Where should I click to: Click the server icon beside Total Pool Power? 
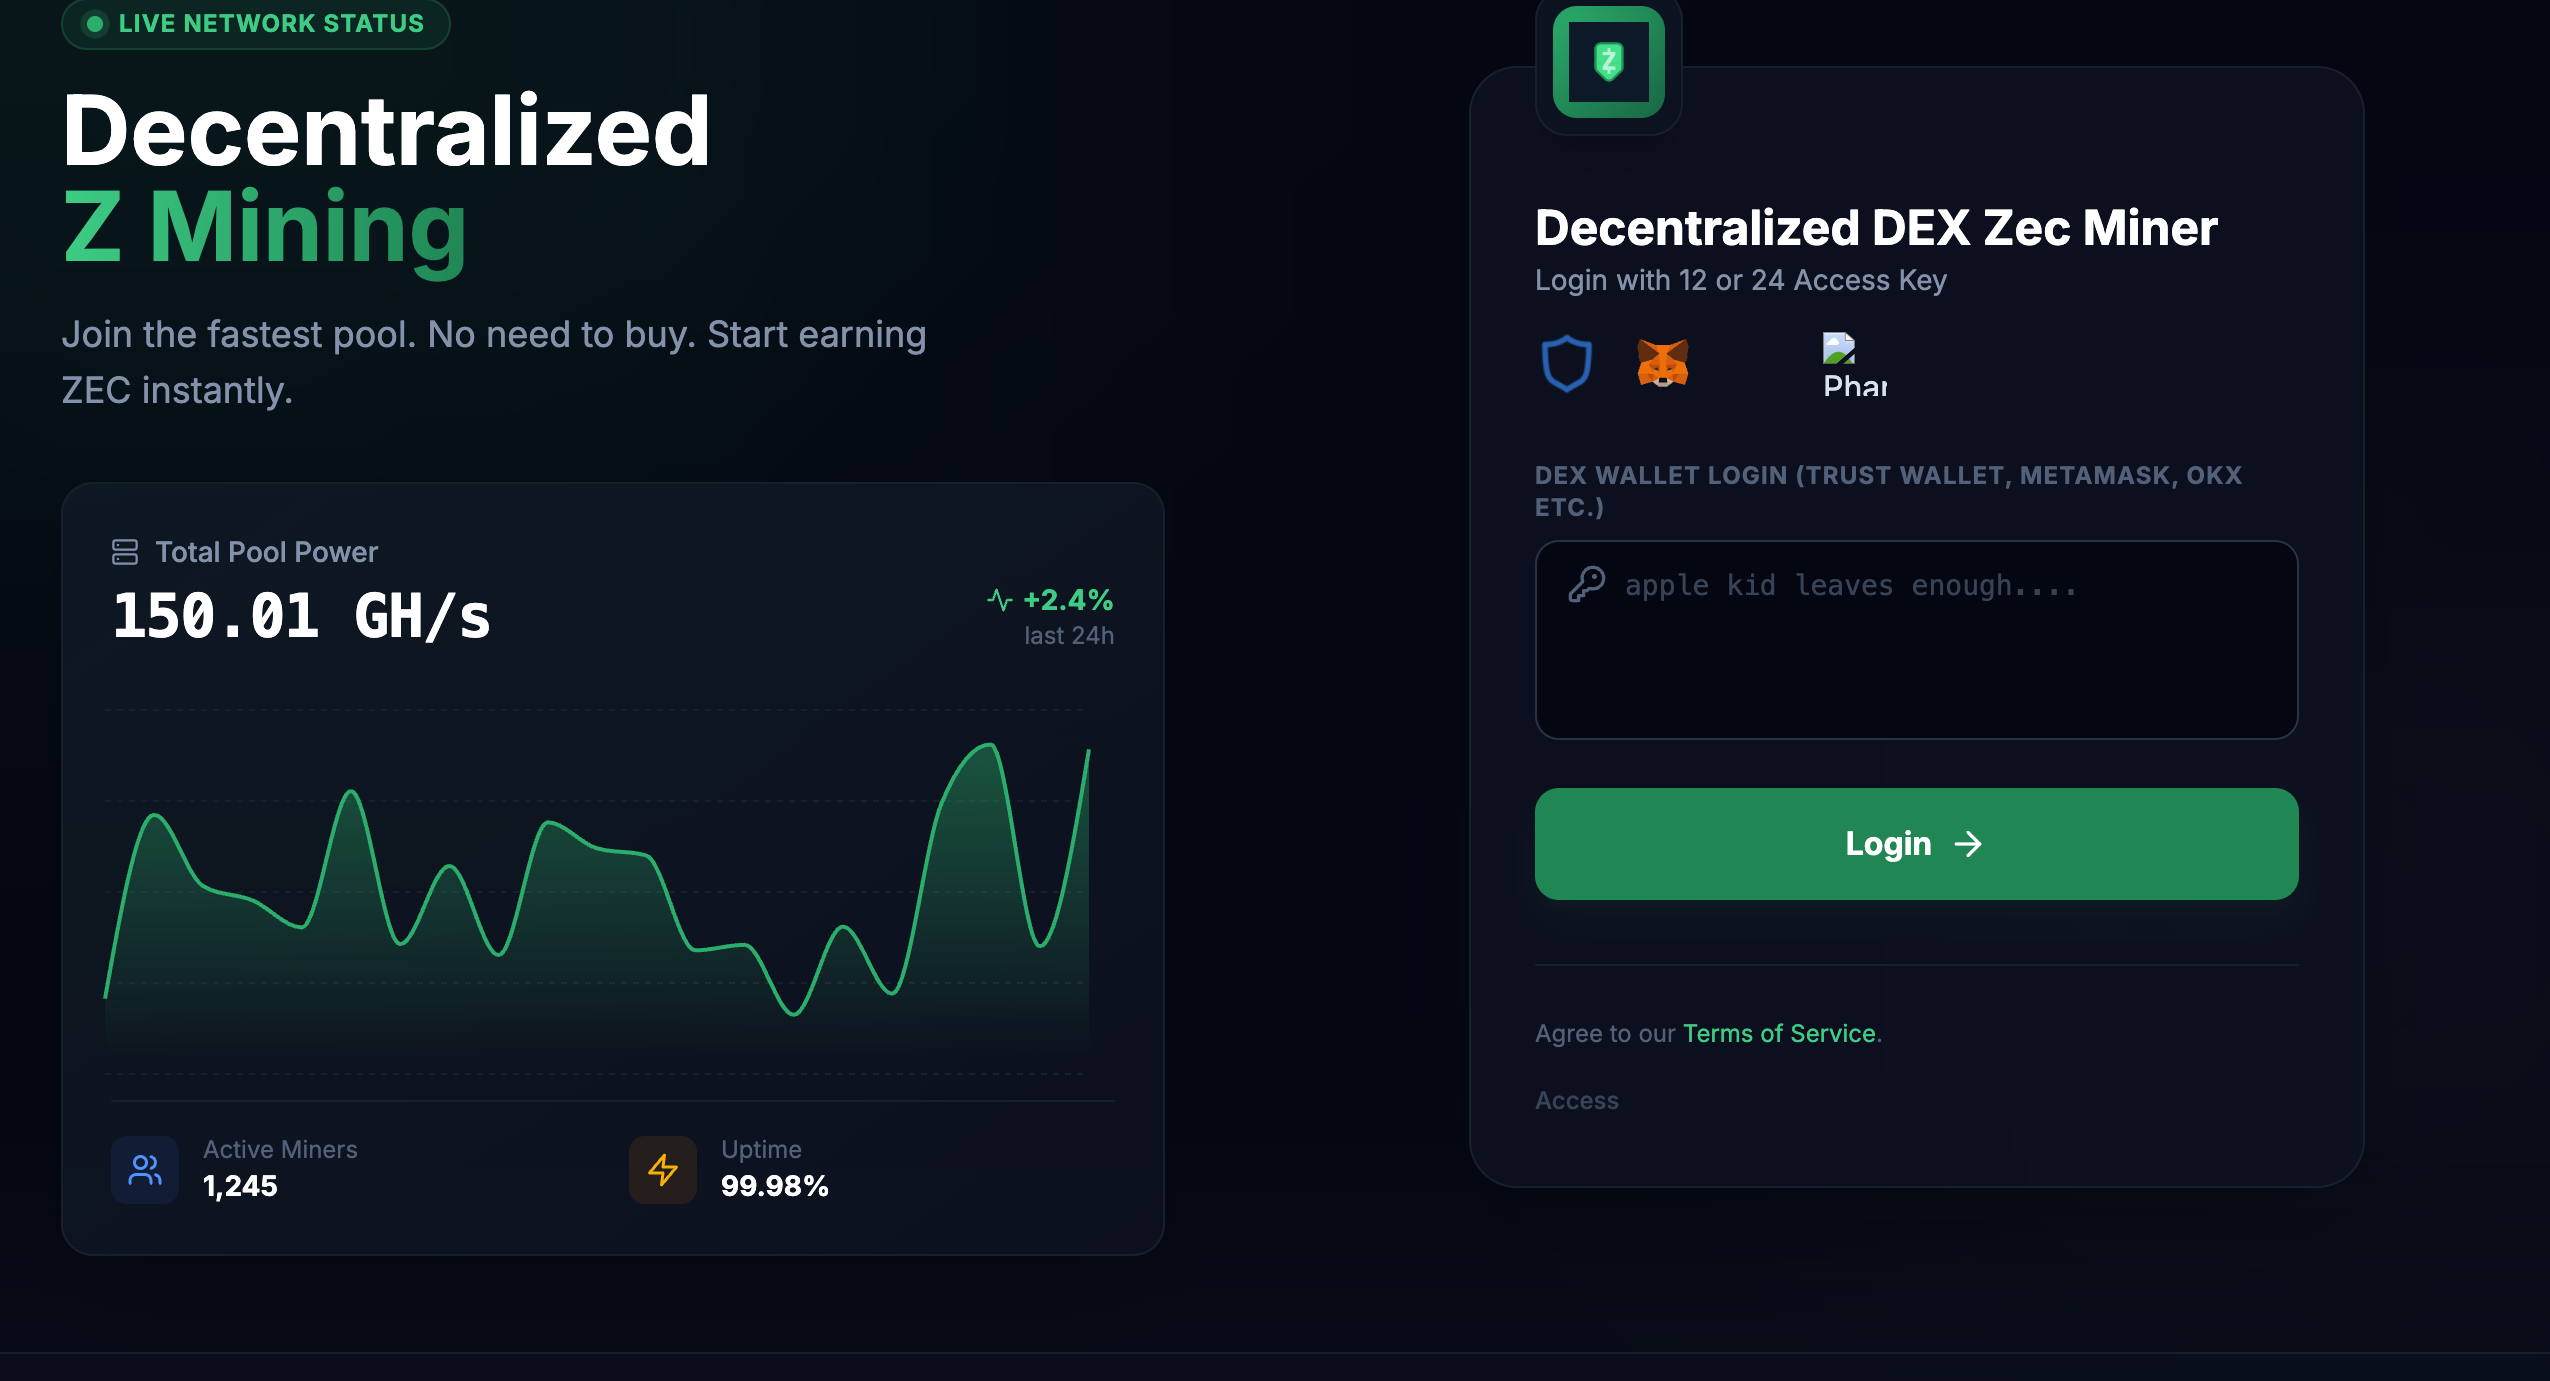coord(125,552)
